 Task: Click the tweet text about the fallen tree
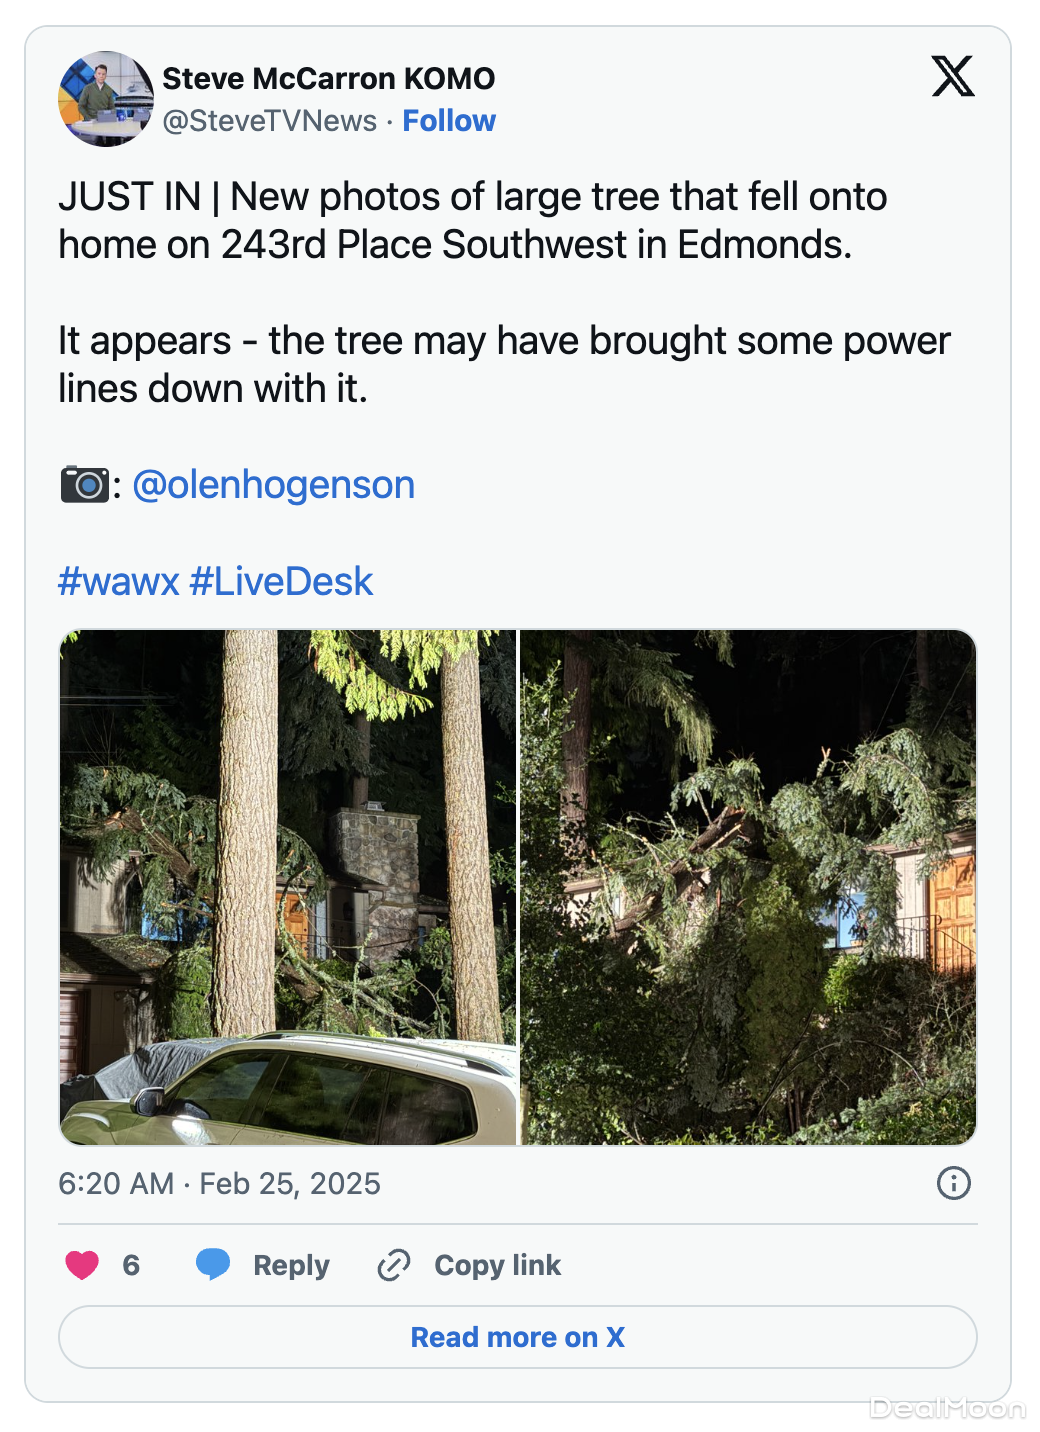(x=472, y=221)
